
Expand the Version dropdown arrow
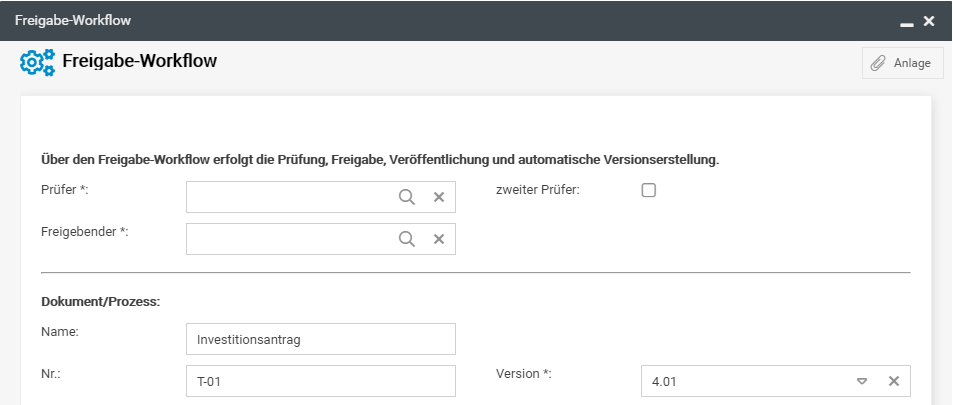(861, 381)
